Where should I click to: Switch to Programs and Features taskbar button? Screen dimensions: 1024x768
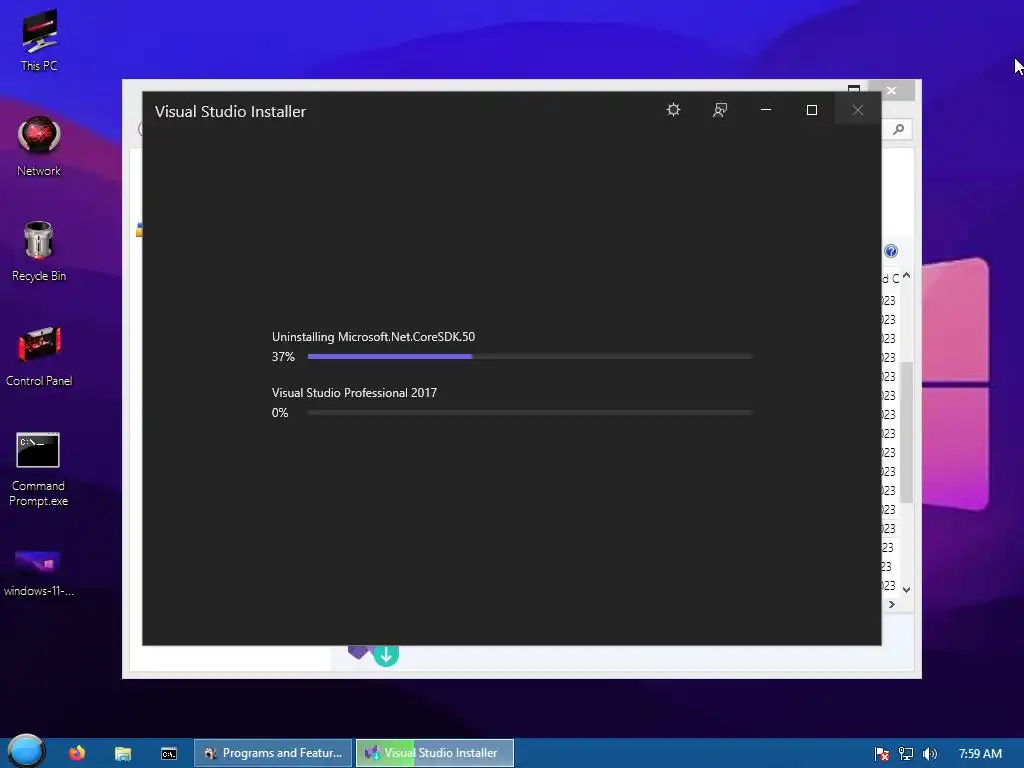click(x=273, y=753)
